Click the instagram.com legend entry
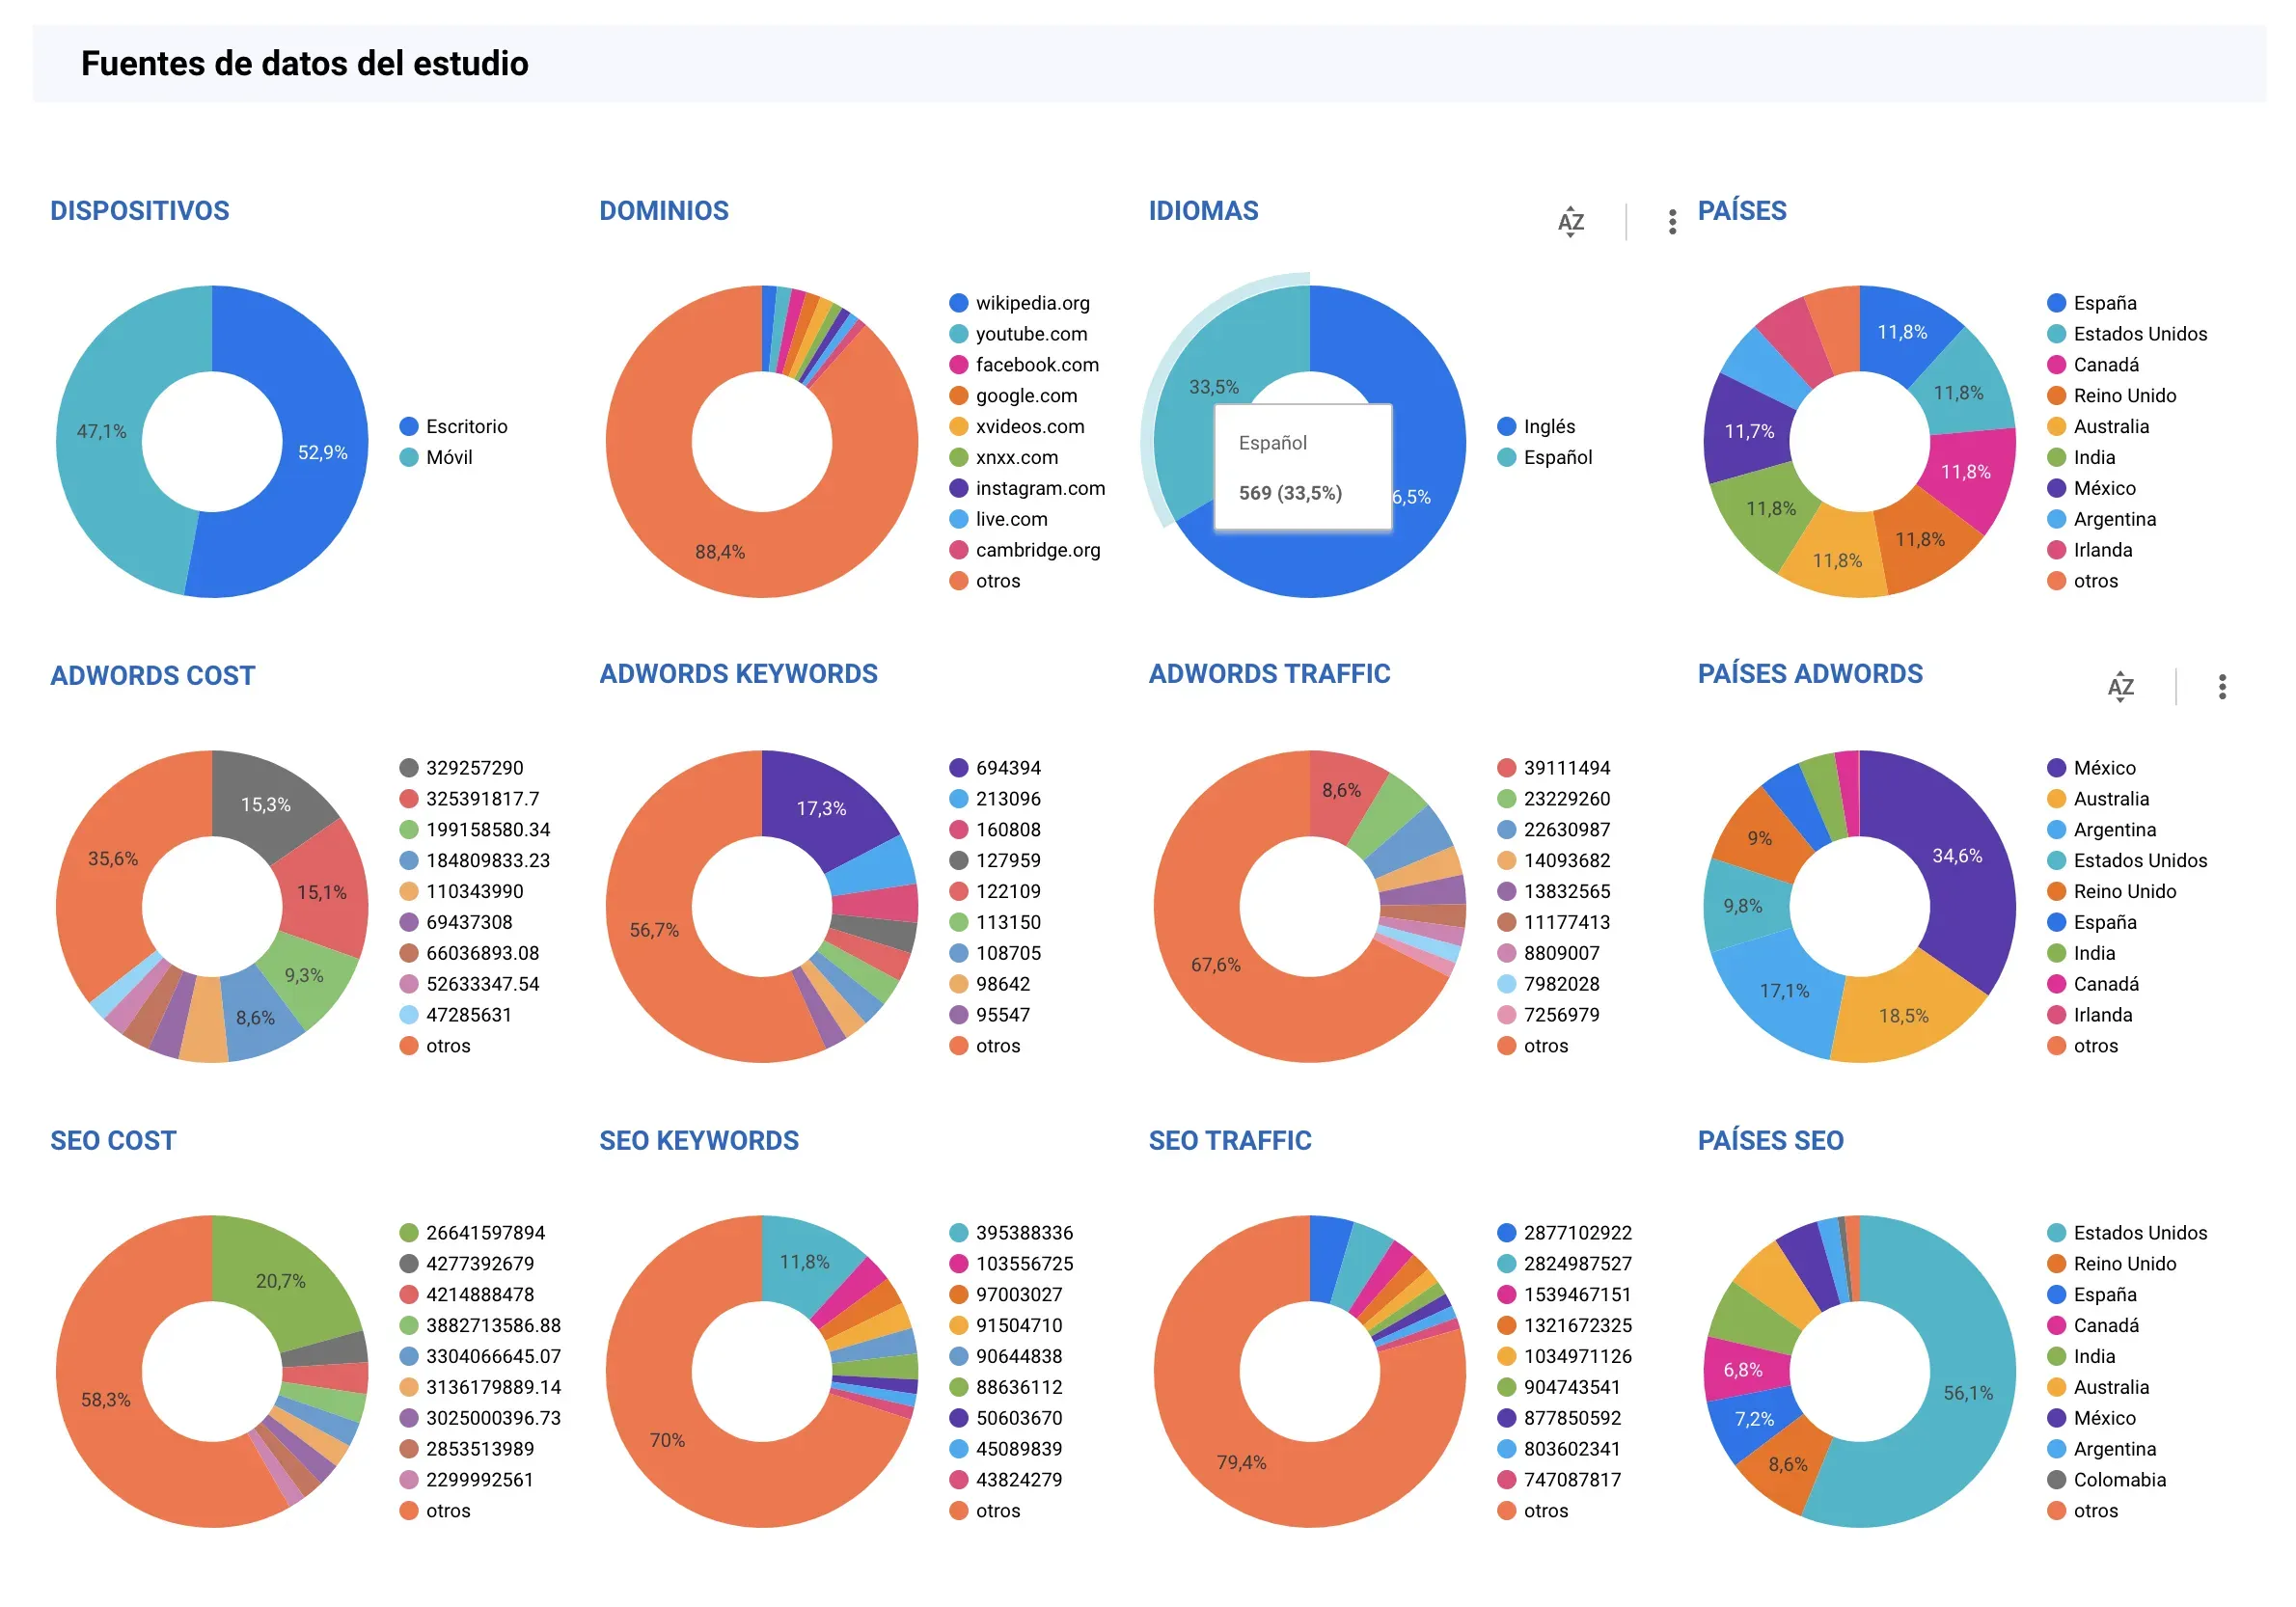 pyautogui.click(x=1027, y=488)
